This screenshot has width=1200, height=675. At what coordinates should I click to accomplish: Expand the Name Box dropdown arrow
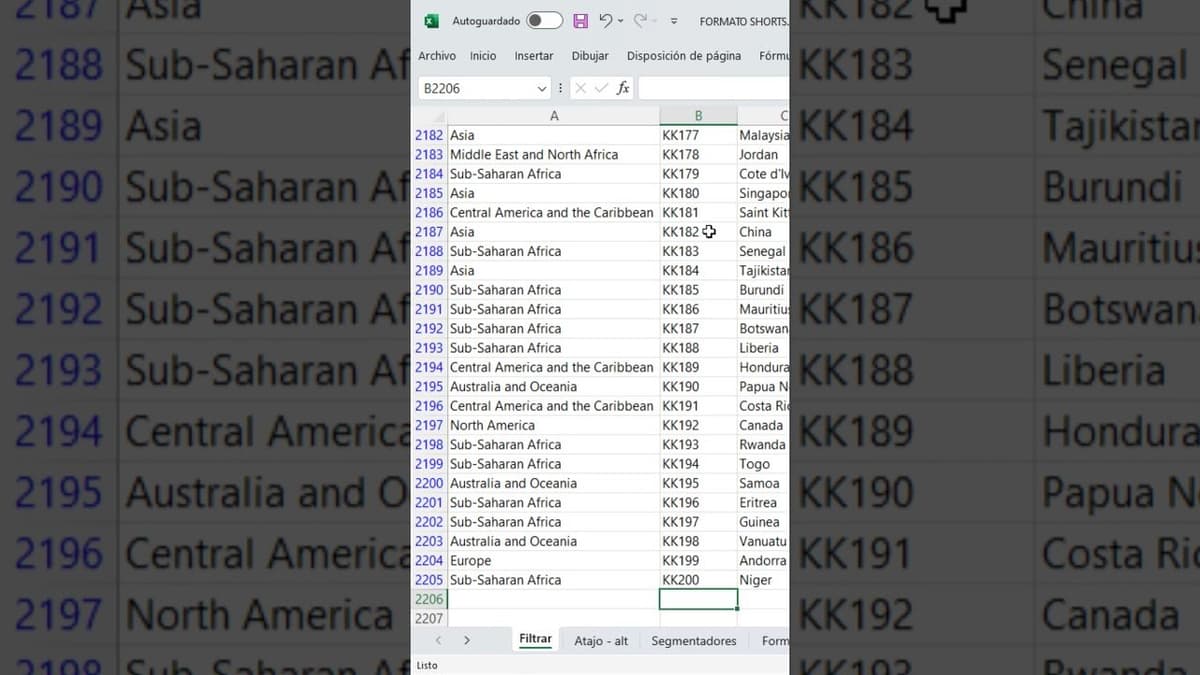(543, 88)
